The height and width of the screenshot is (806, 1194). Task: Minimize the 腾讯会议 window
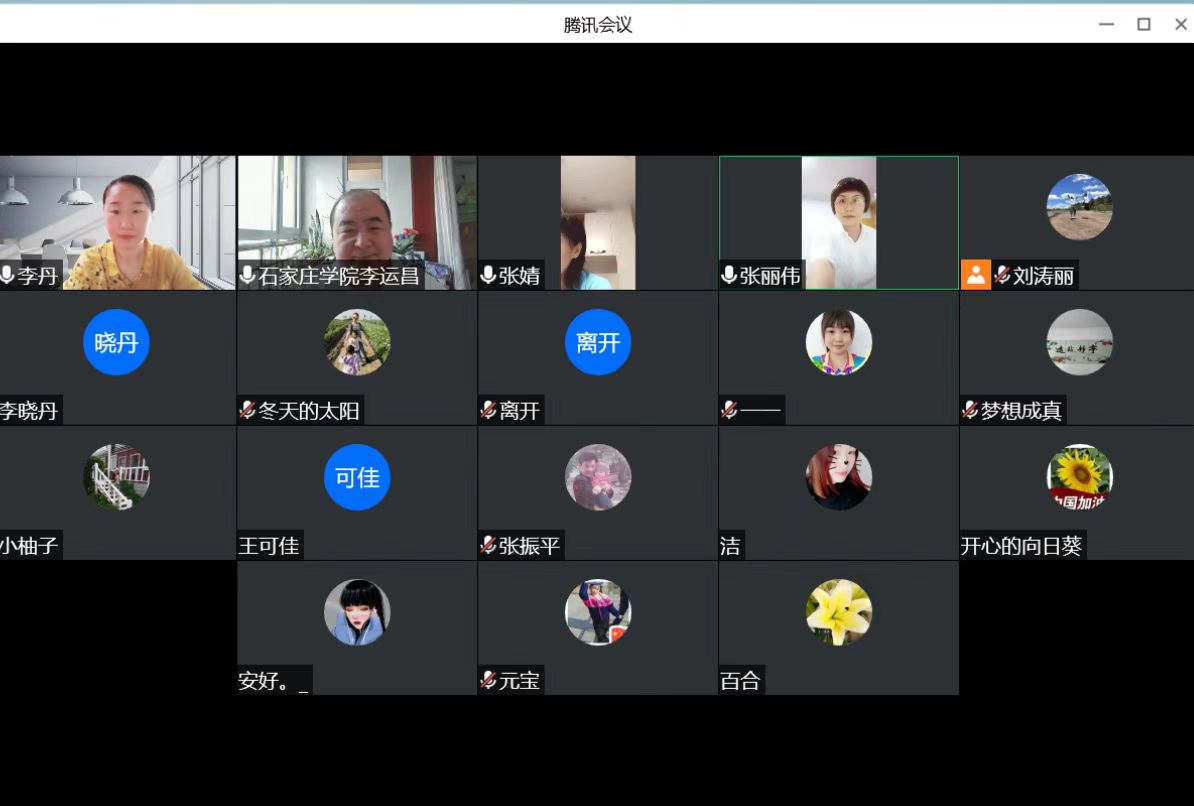point(1106,24)
